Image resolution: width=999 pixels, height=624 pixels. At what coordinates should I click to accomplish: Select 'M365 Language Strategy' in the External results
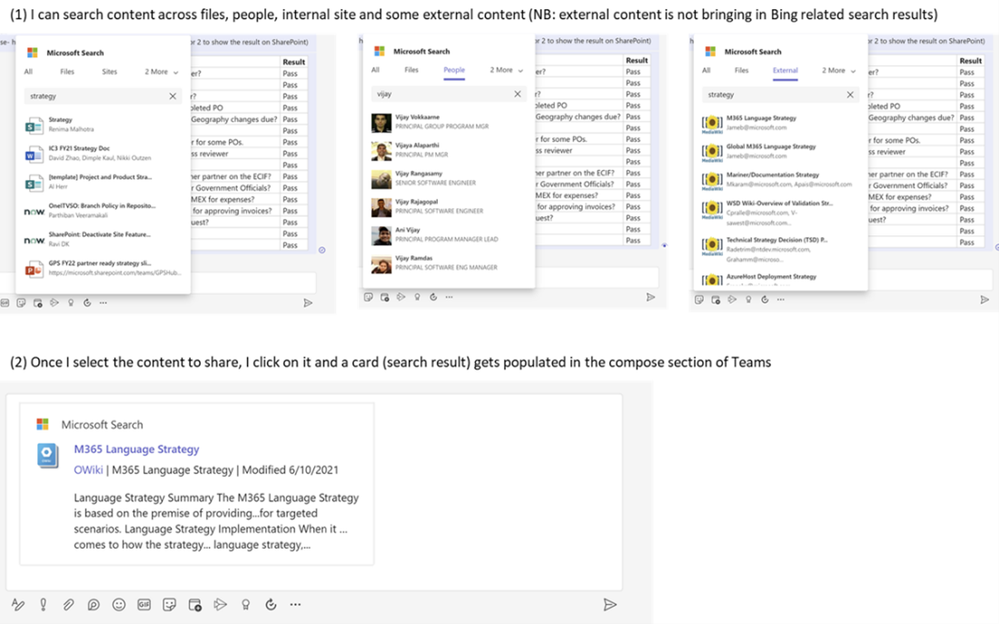click(x=781, y=122)
